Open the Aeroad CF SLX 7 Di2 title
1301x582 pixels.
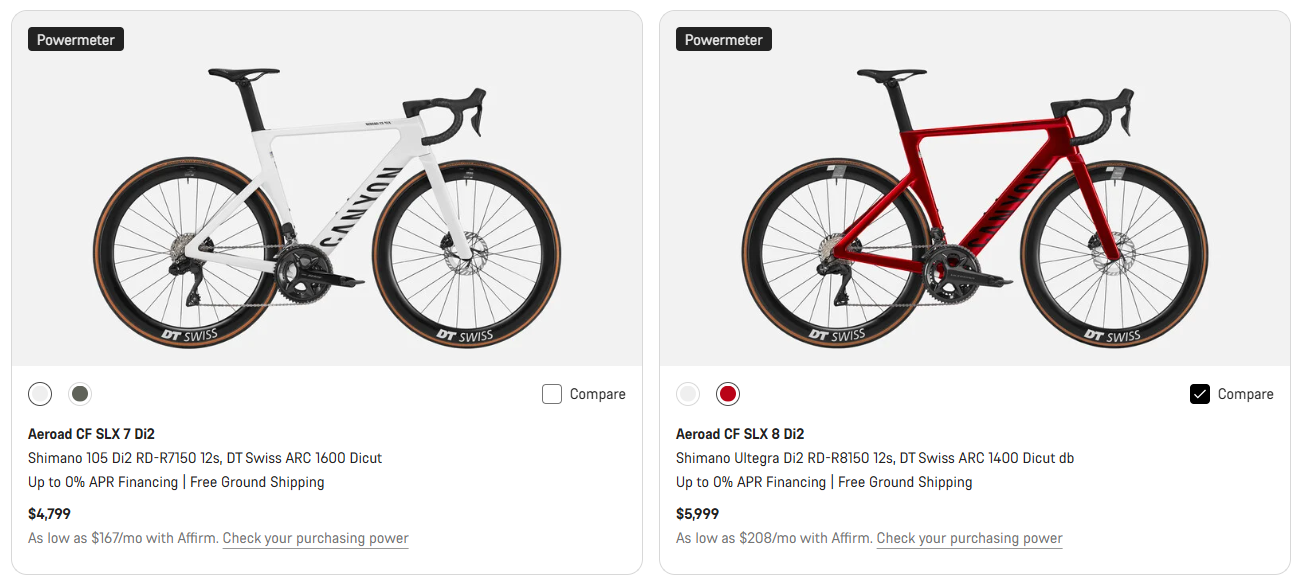tap(91, 434)
